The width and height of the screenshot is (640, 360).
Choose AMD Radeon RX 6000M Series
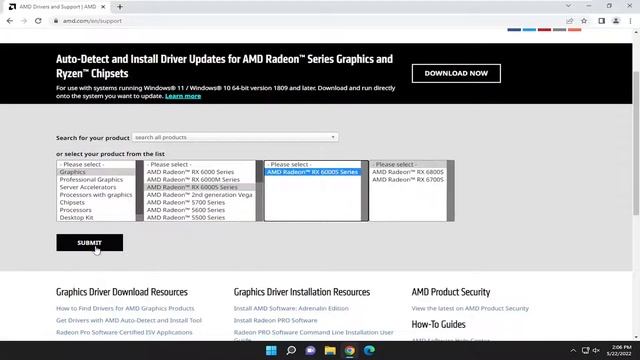[200, 180]
